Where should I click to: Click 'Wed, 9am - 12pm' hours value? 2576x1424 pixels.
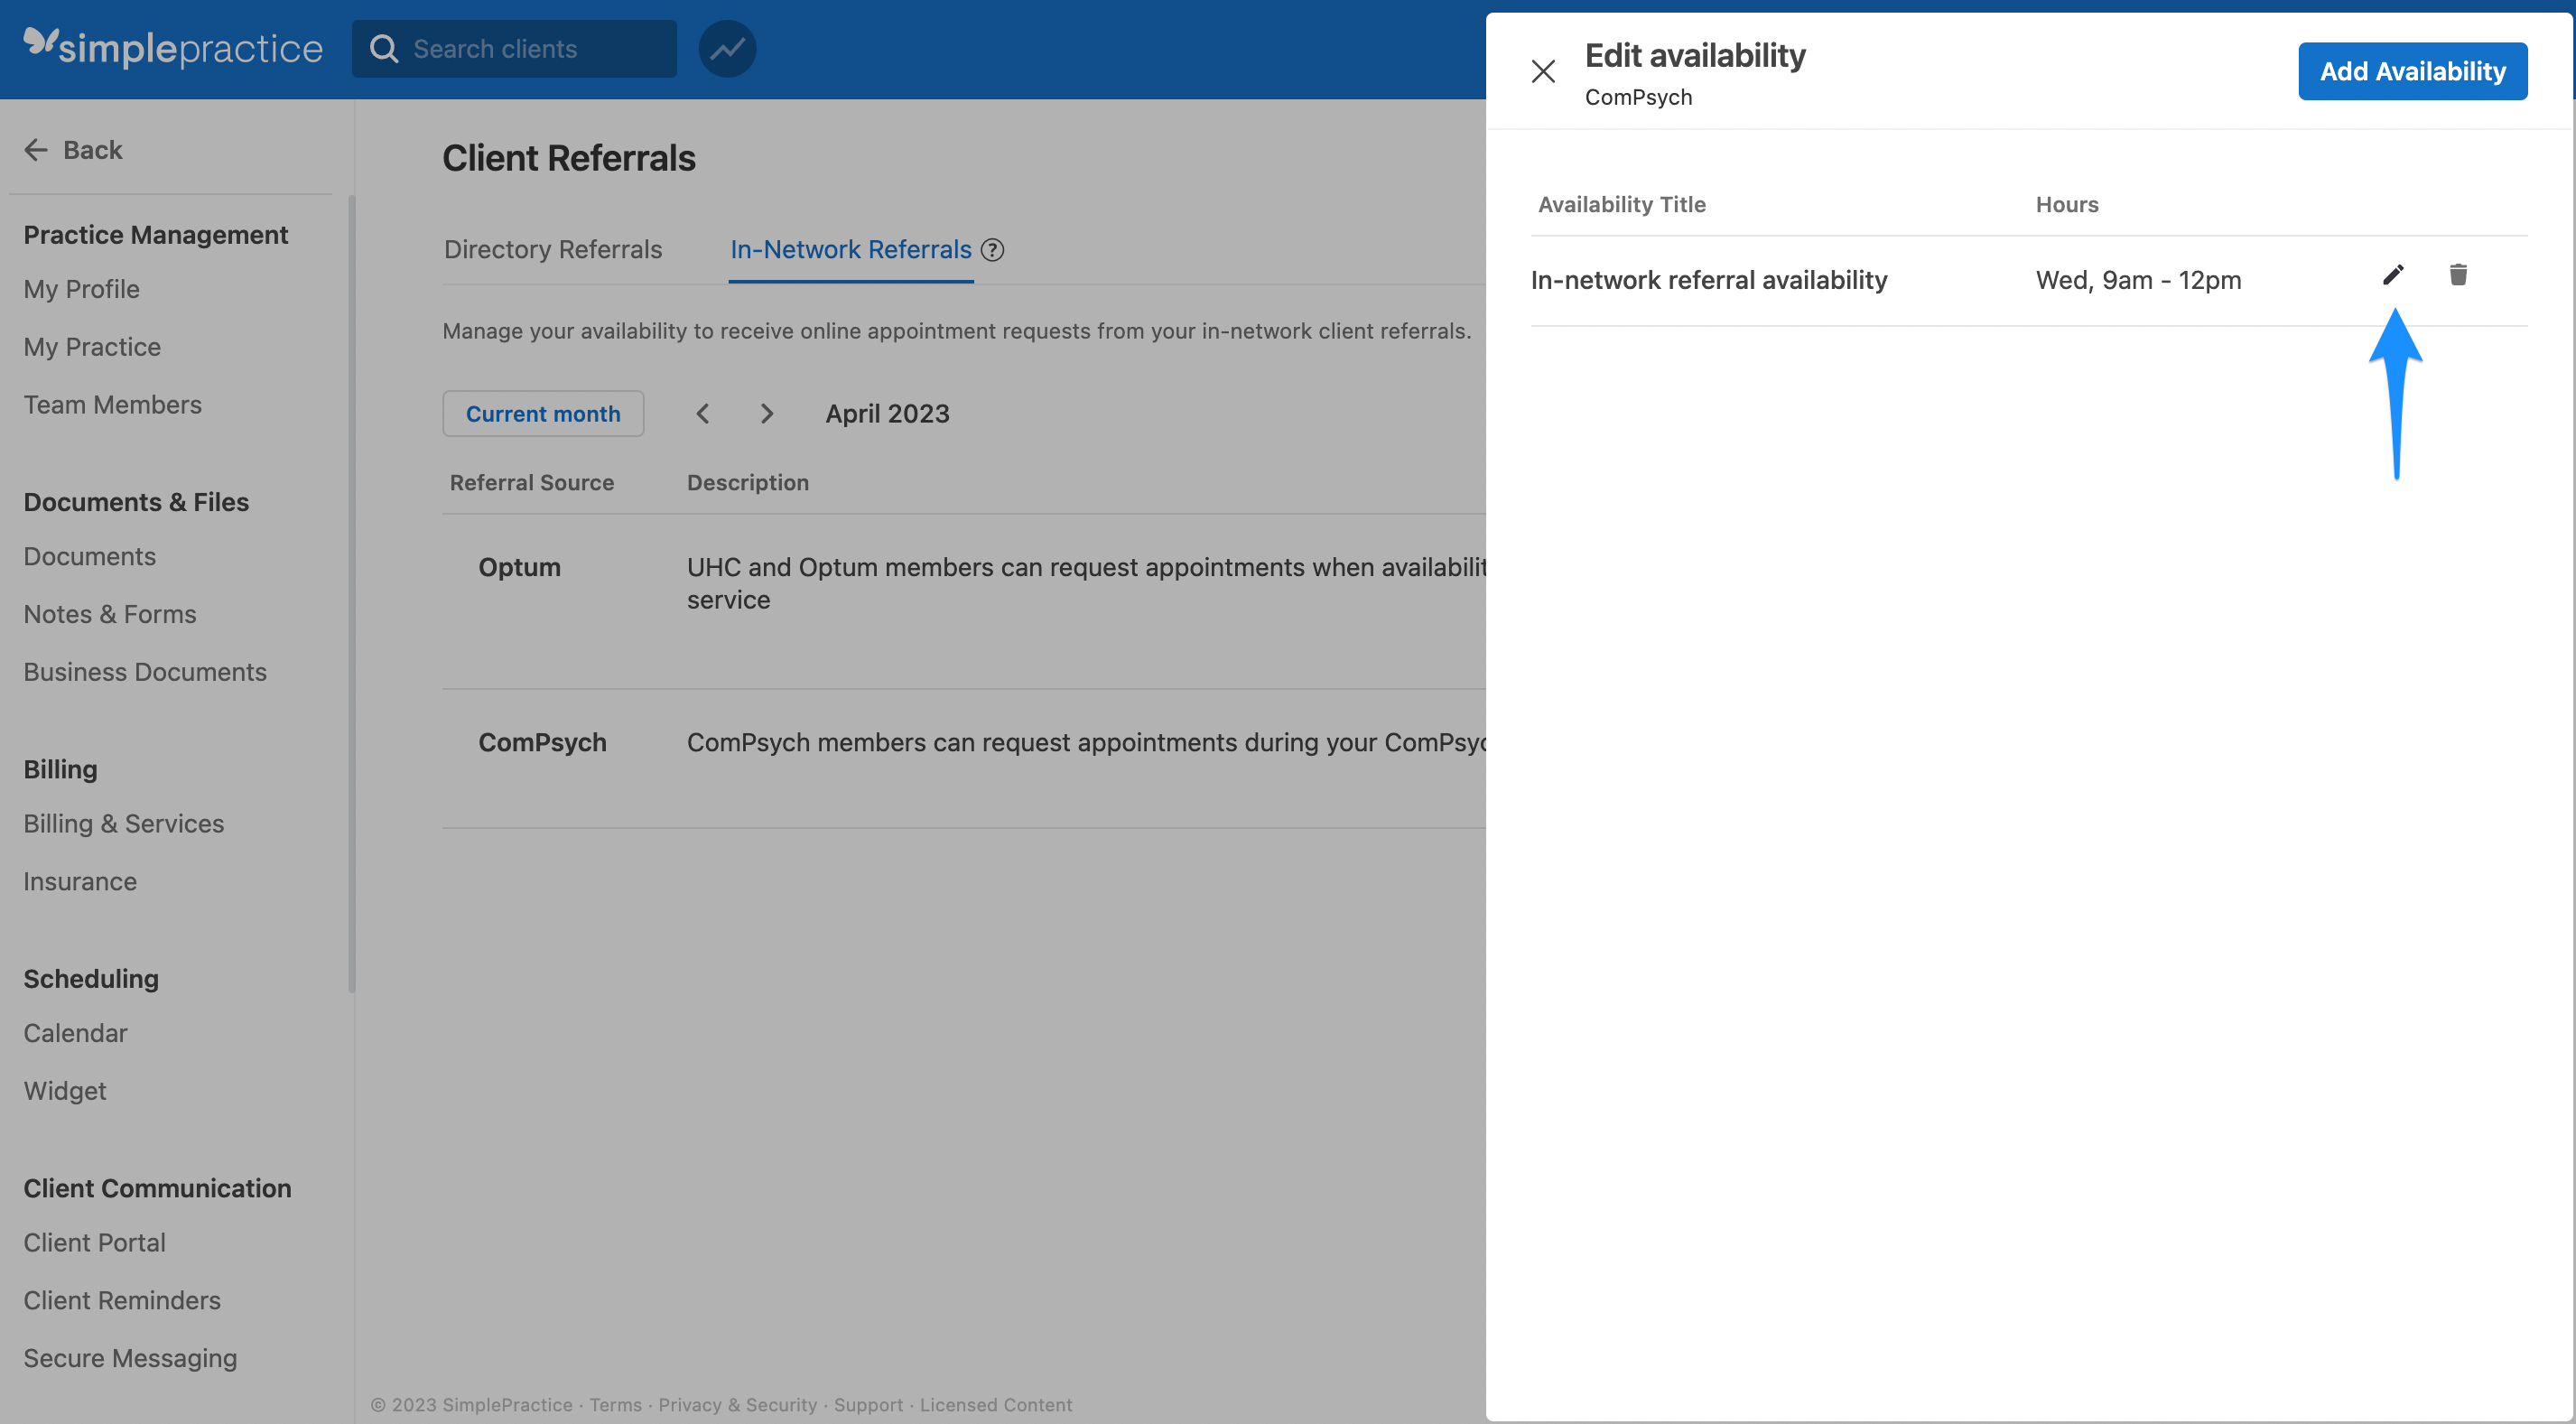(2138, 280)
